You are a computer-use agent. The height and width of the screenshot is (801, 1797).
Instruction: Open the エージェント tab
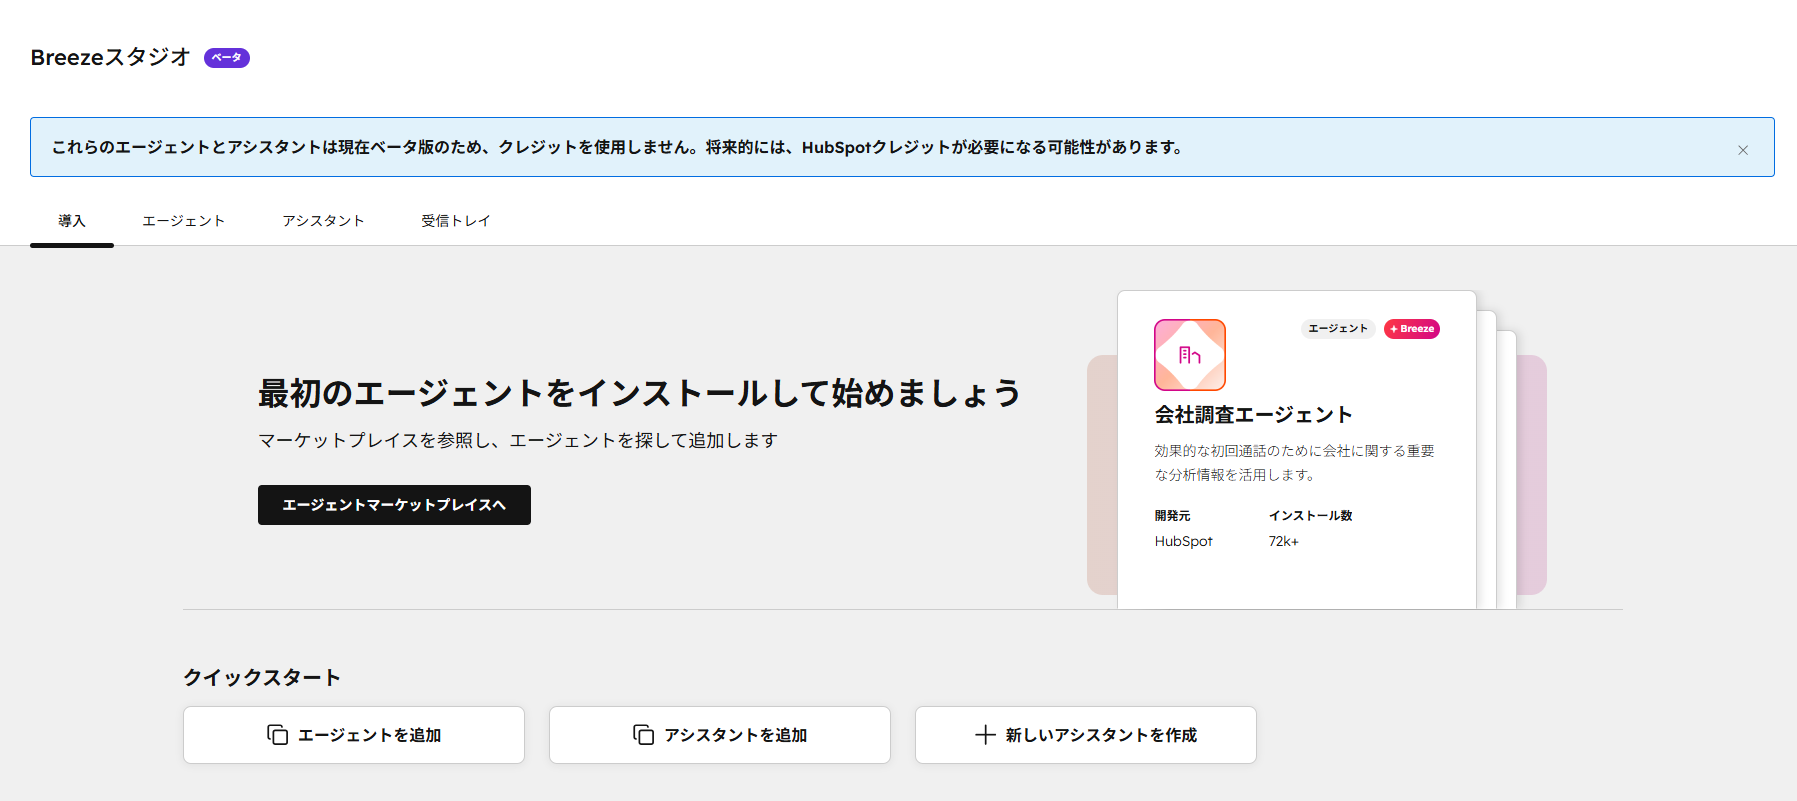(x=183, y=221)
